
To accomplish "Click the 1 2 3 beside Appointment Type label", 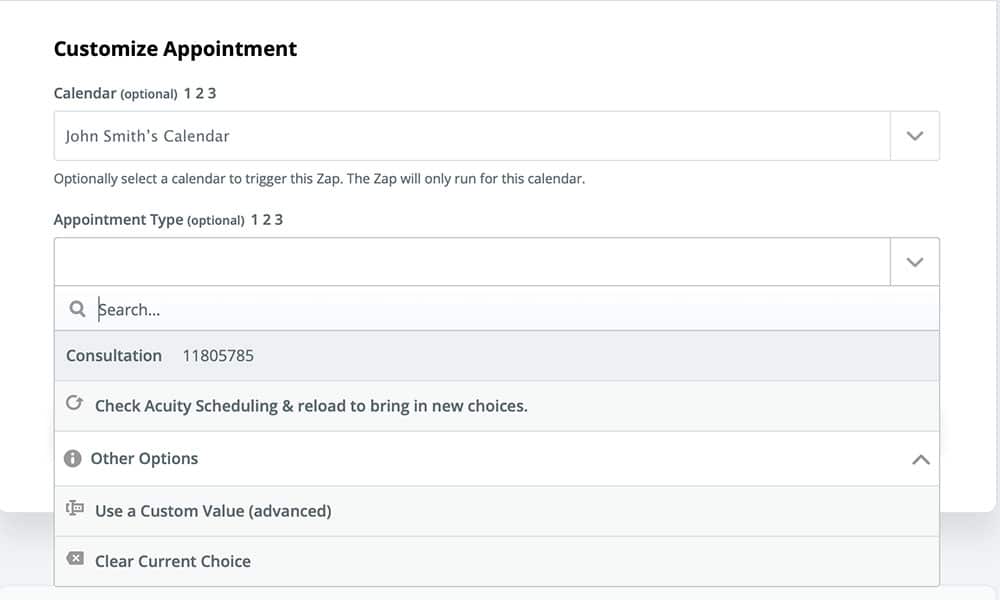I will pos(267,220).
